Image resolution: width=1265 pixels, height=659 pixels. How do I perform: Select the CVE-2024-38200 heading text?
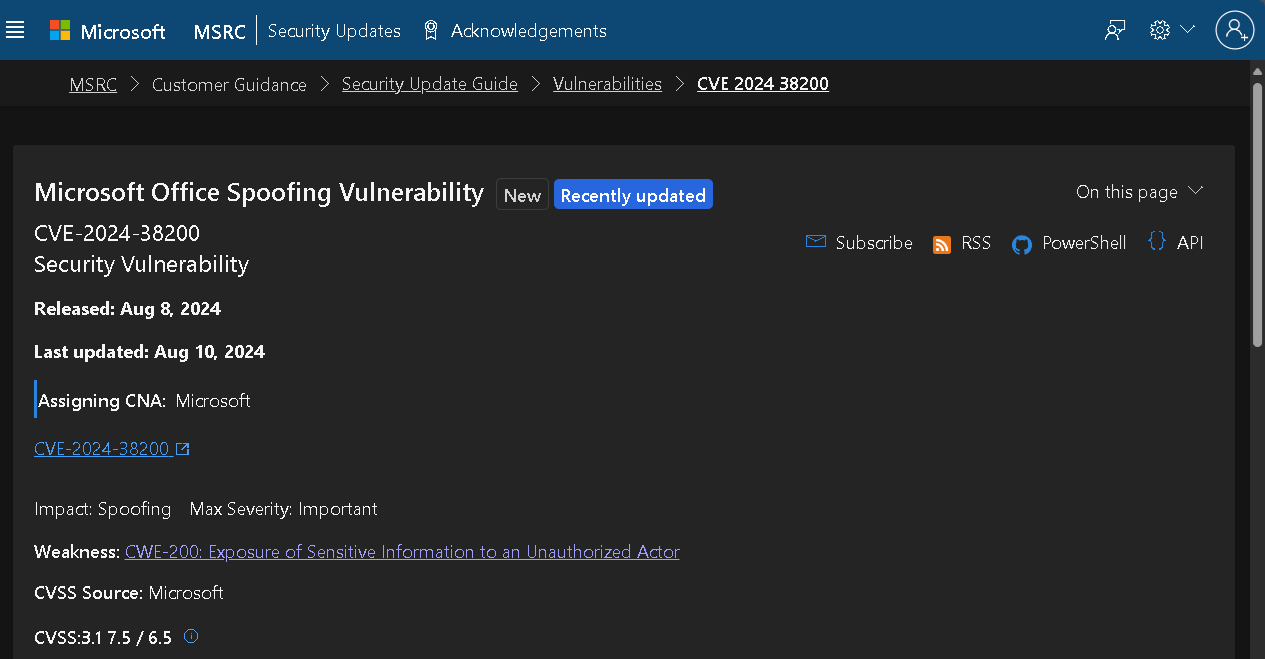pyautogui.click(x=117, y=233)
